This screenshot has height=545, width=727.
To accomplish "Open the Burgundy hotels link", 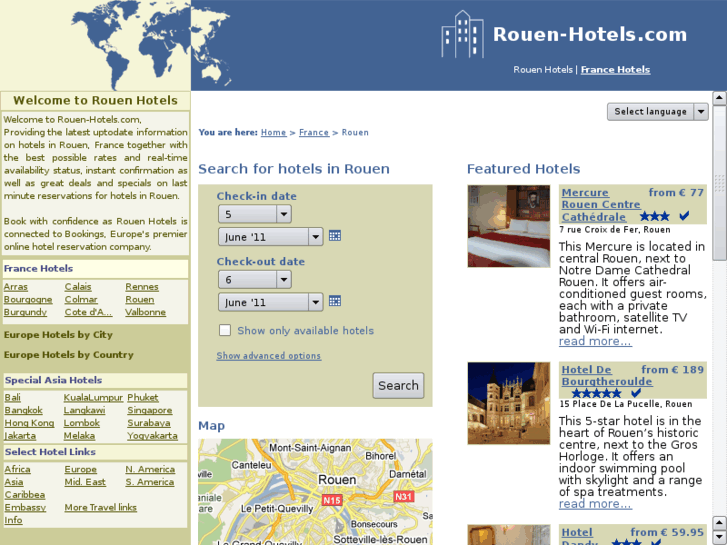I will click(26, 312).
